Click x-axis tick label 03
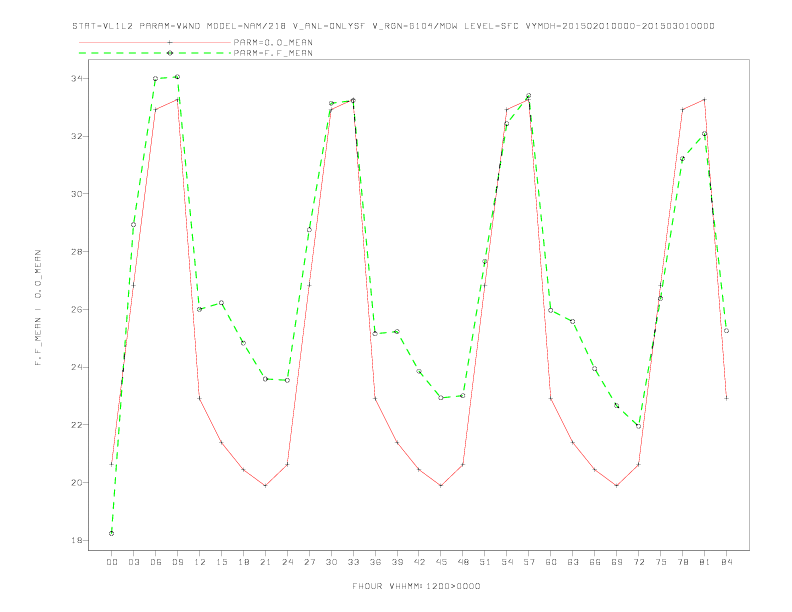The width and height of the screenshot is (792, 612). tap(133, 562)
